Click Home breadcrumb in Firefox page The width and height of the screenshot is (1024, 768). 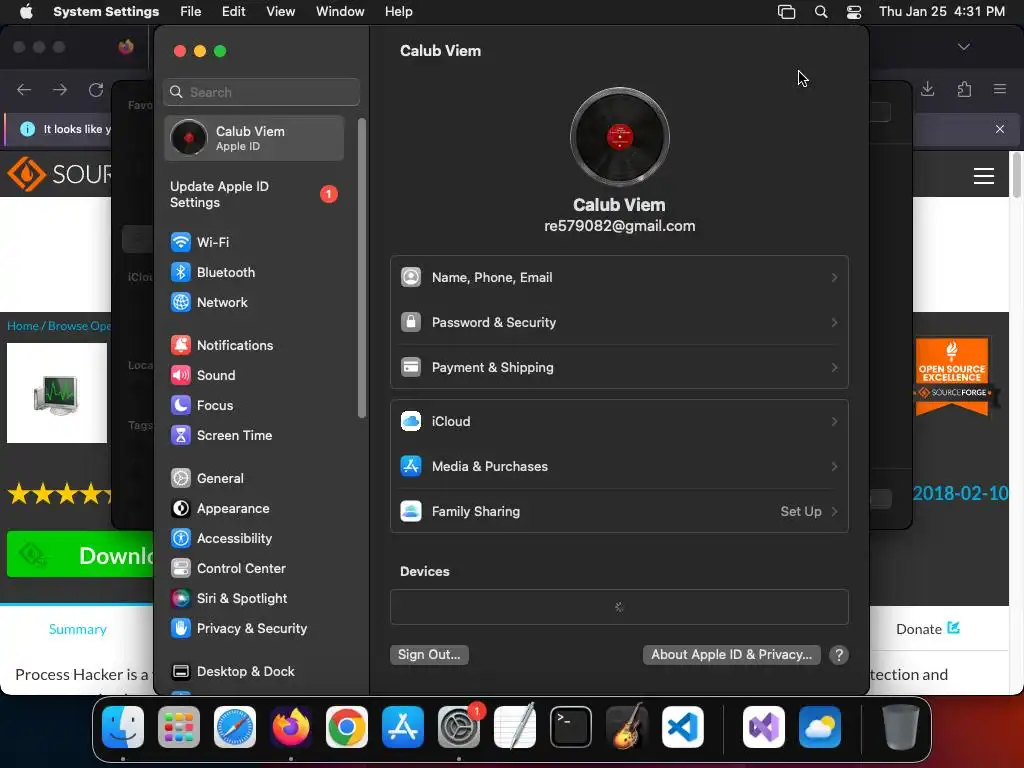click(x=22, y=326)
